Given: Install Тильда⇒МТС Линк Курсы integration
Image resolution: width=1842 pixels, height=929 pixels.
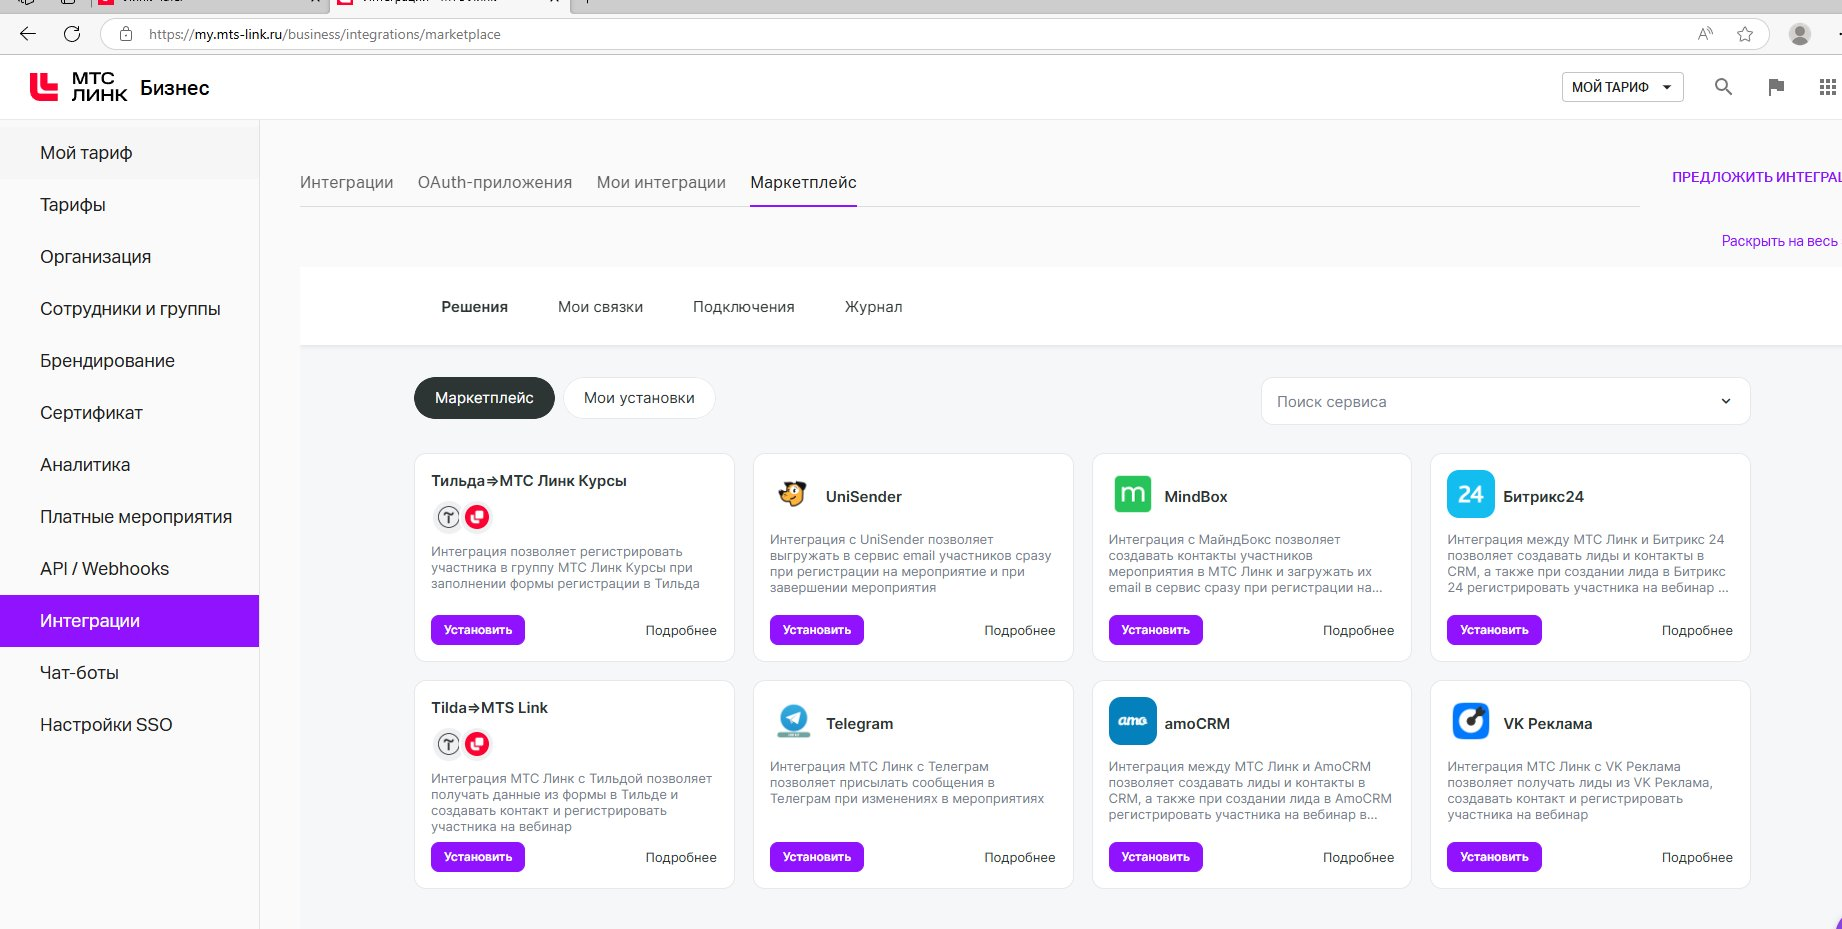Looking at the screenshot, I should [x=478, y=630].
